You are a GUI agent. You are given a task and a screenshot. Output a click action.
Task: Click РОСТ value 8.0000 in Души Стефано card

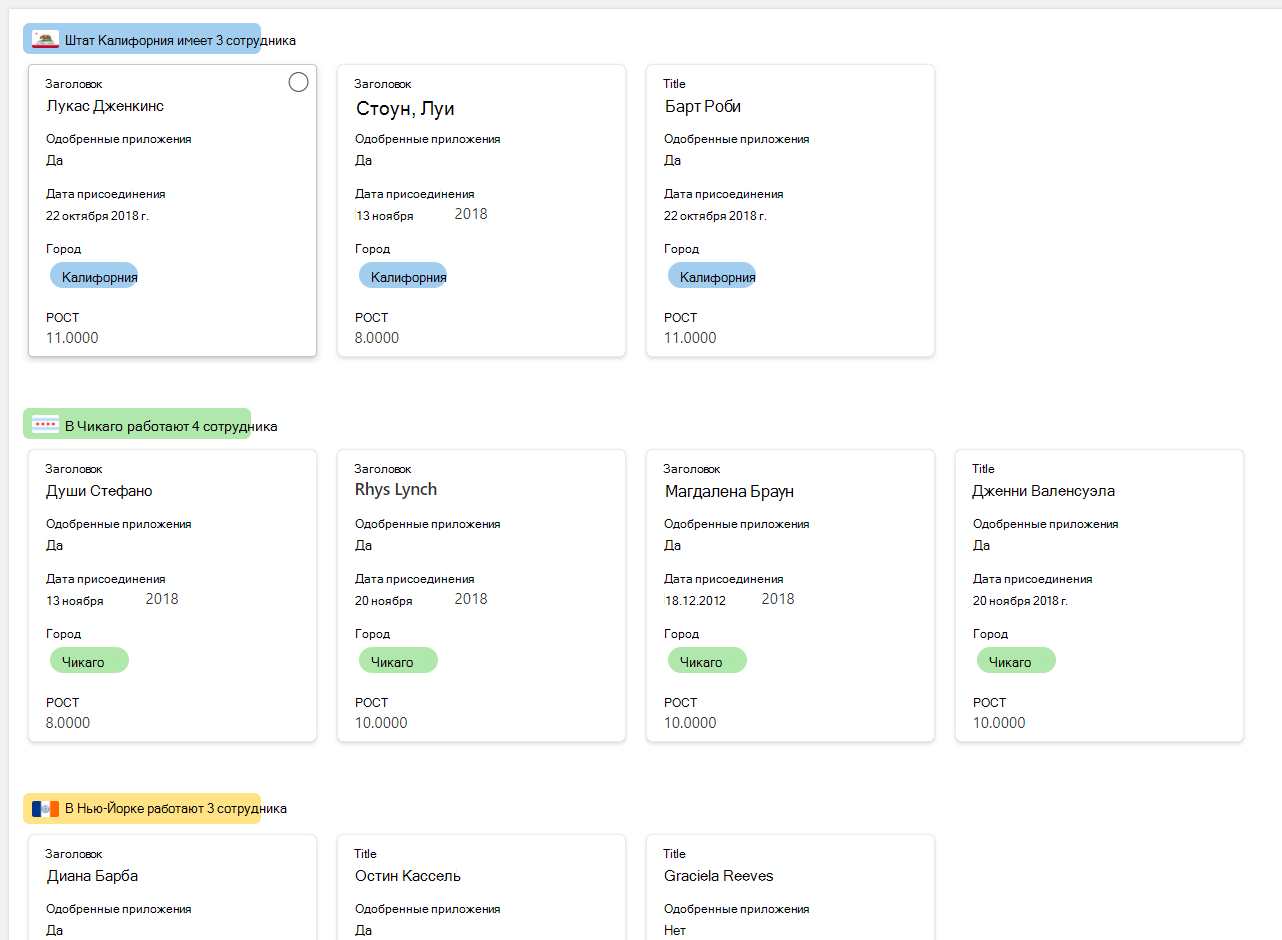[x=68, y=722]
